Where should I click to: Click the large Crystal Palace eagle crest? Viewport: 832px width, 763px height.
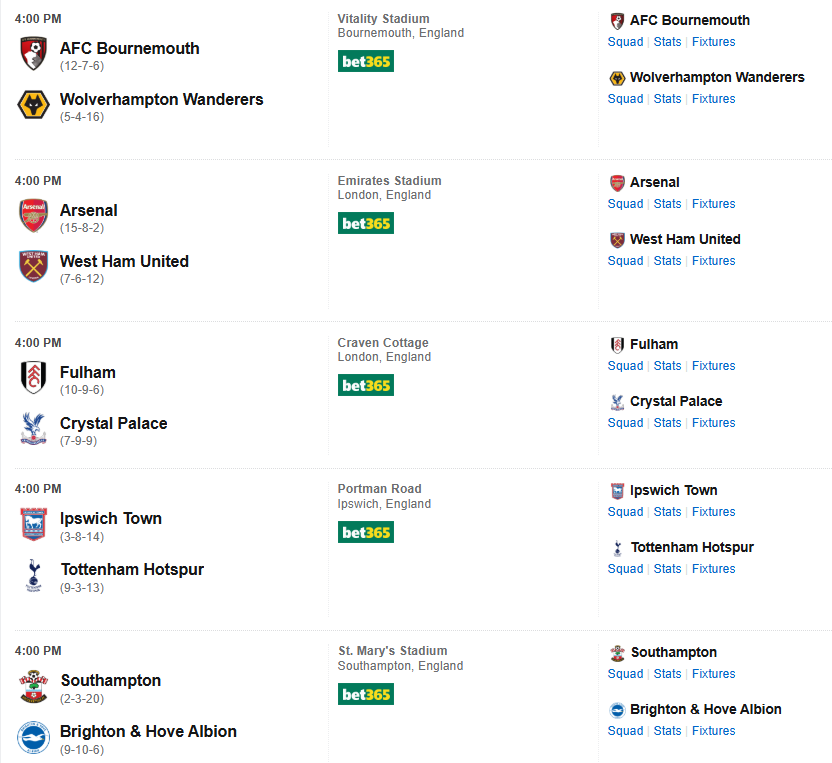coord(34,429)
